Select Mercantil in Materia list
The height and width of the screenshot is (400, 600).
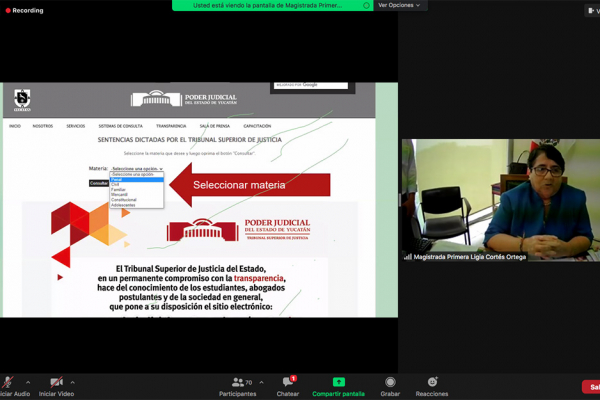point(137,194)
